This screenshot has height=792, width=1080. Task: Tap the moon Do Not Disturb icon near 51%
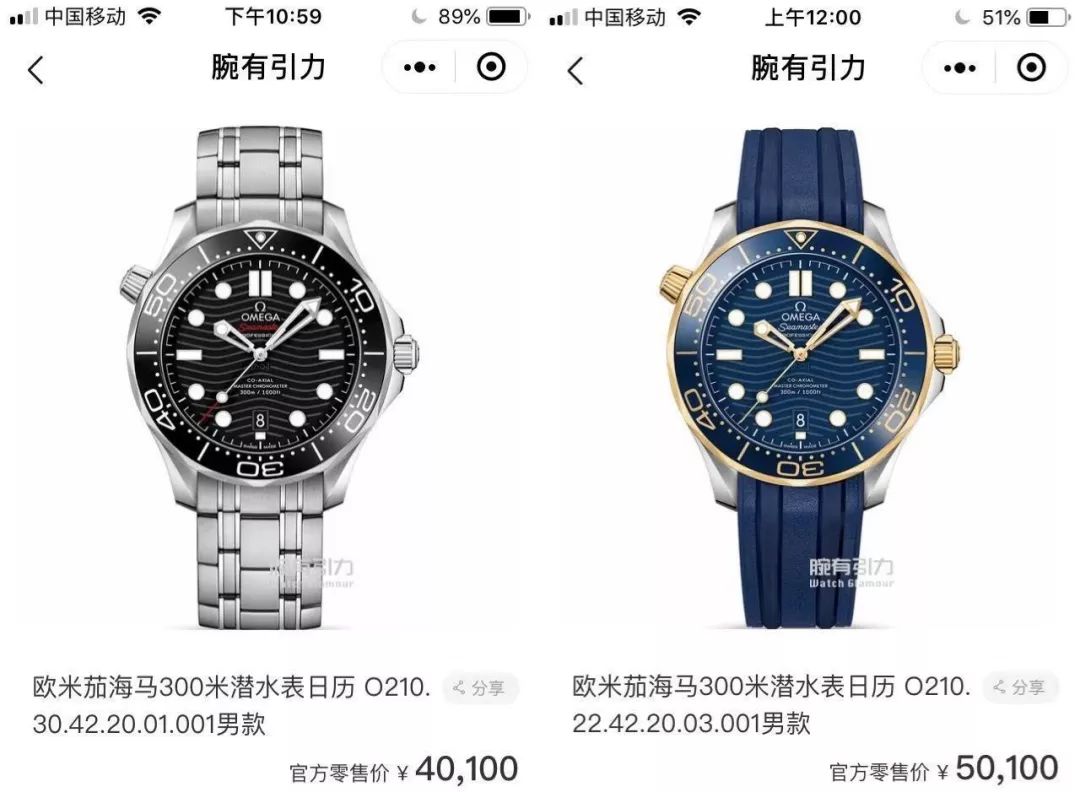tap(963, 17)
